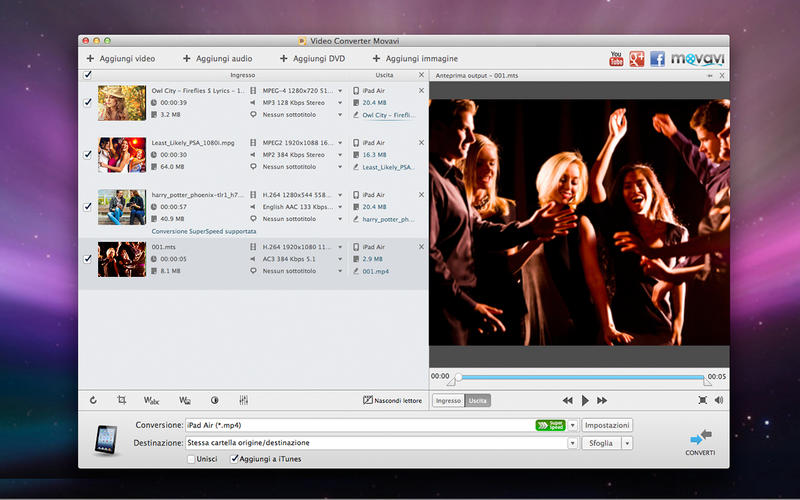Close the output preview panel
Screen dimensions: 800x500
722,76
